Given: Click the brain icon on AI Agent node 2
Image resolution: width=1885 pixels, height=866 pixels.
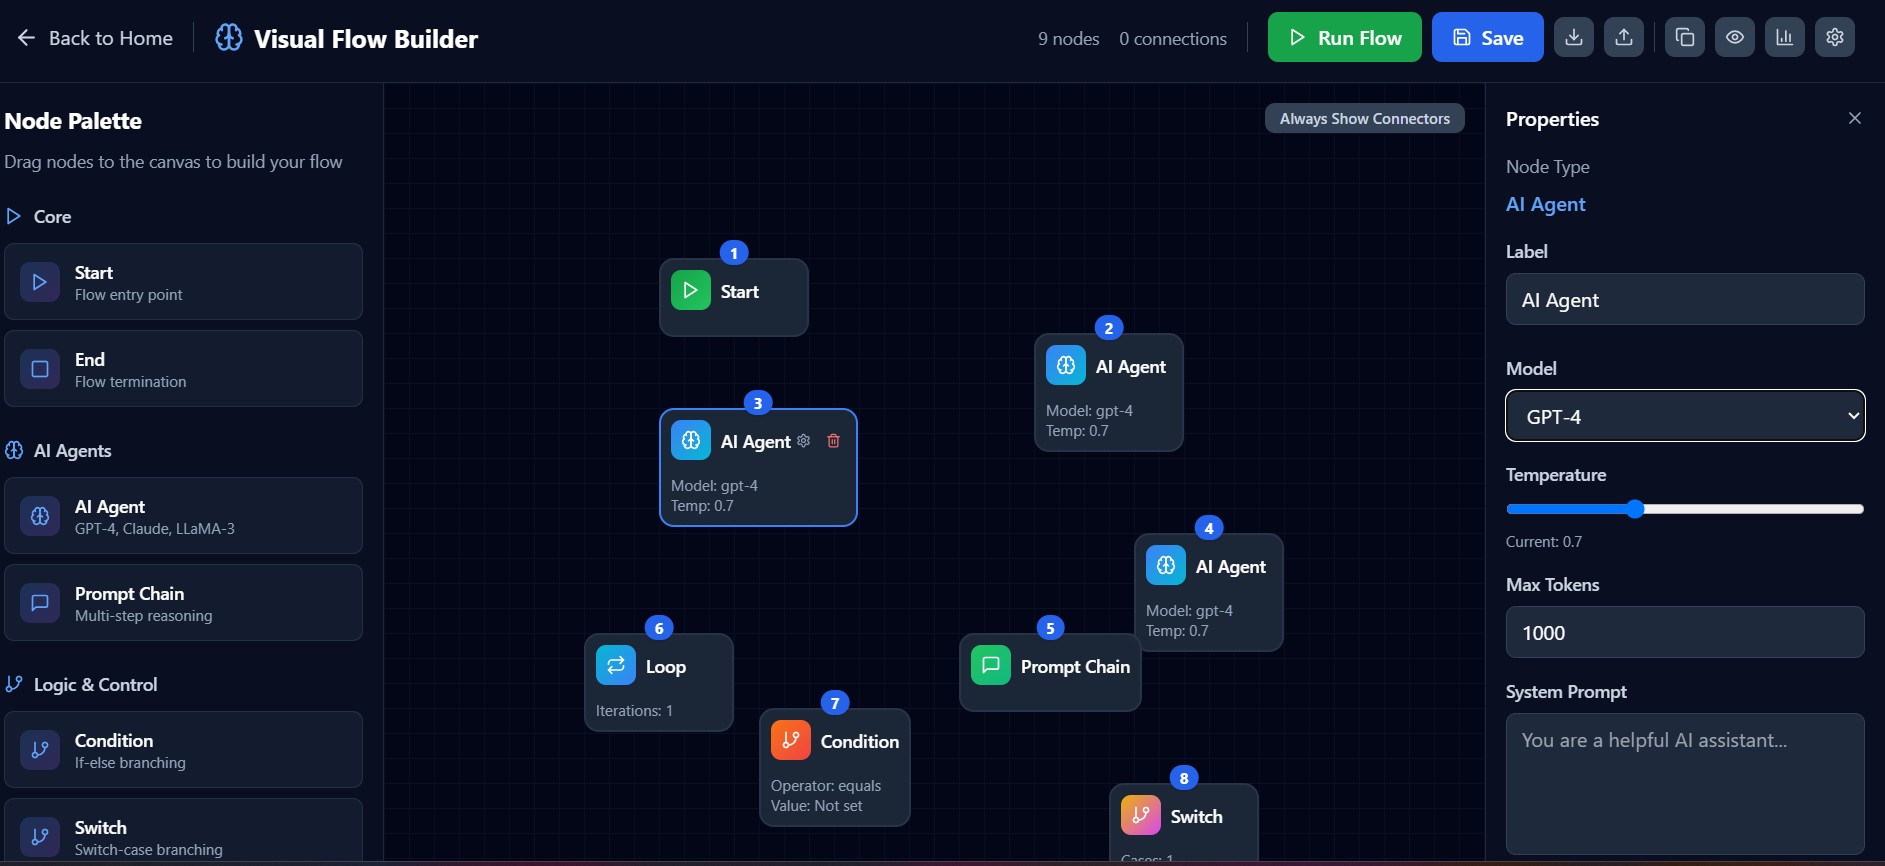Looking at the screenshot, I should [x=1066, y=365].
